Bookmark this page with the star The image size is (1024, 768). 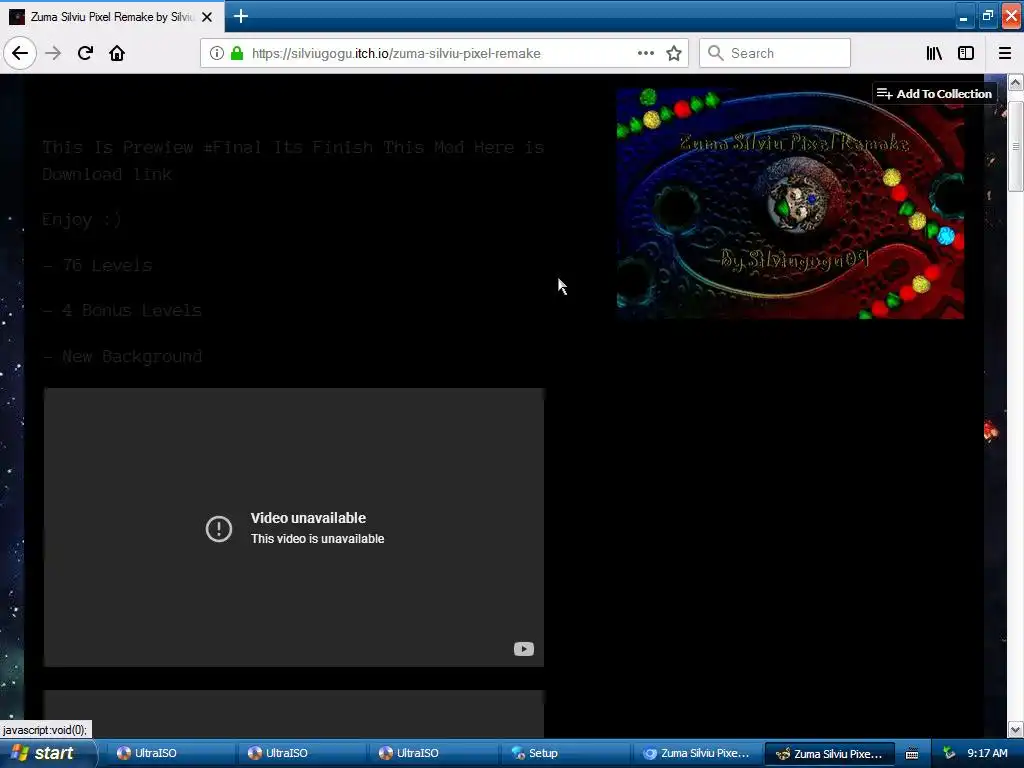tap(674, 53)
